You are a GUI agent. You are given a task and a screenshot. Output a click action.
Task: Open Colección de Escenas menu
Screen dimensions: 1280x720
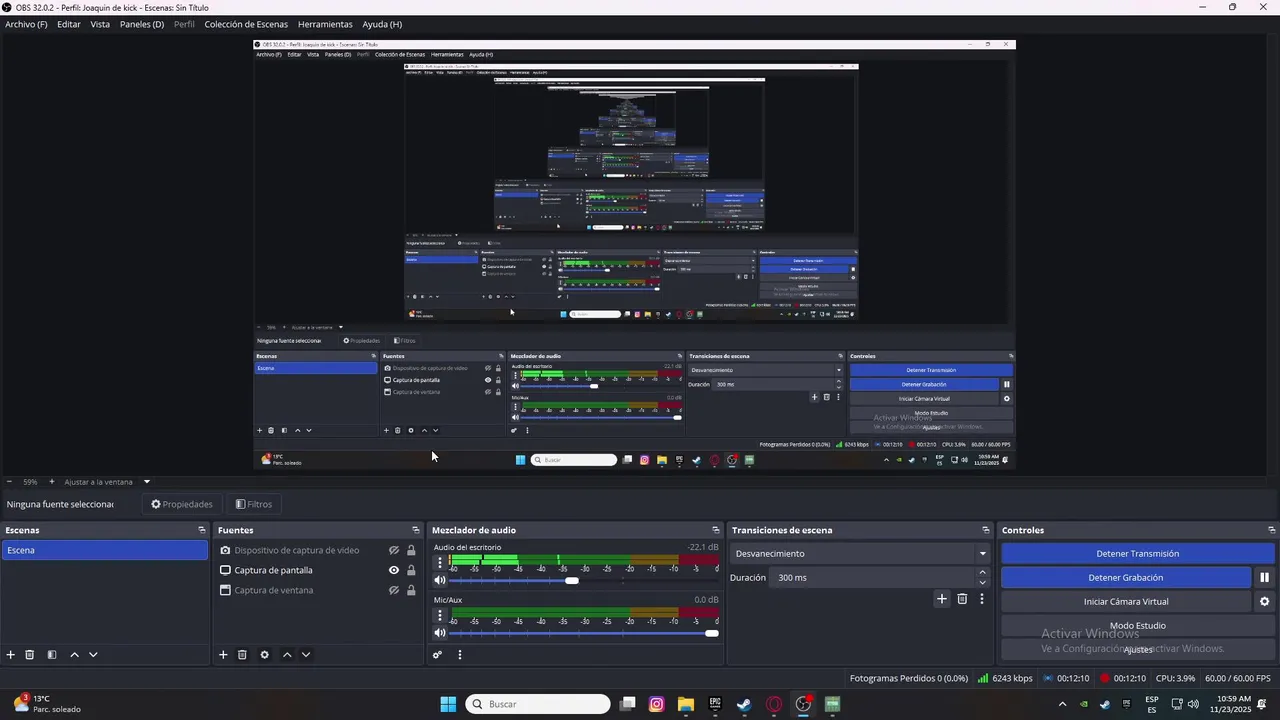246,24
